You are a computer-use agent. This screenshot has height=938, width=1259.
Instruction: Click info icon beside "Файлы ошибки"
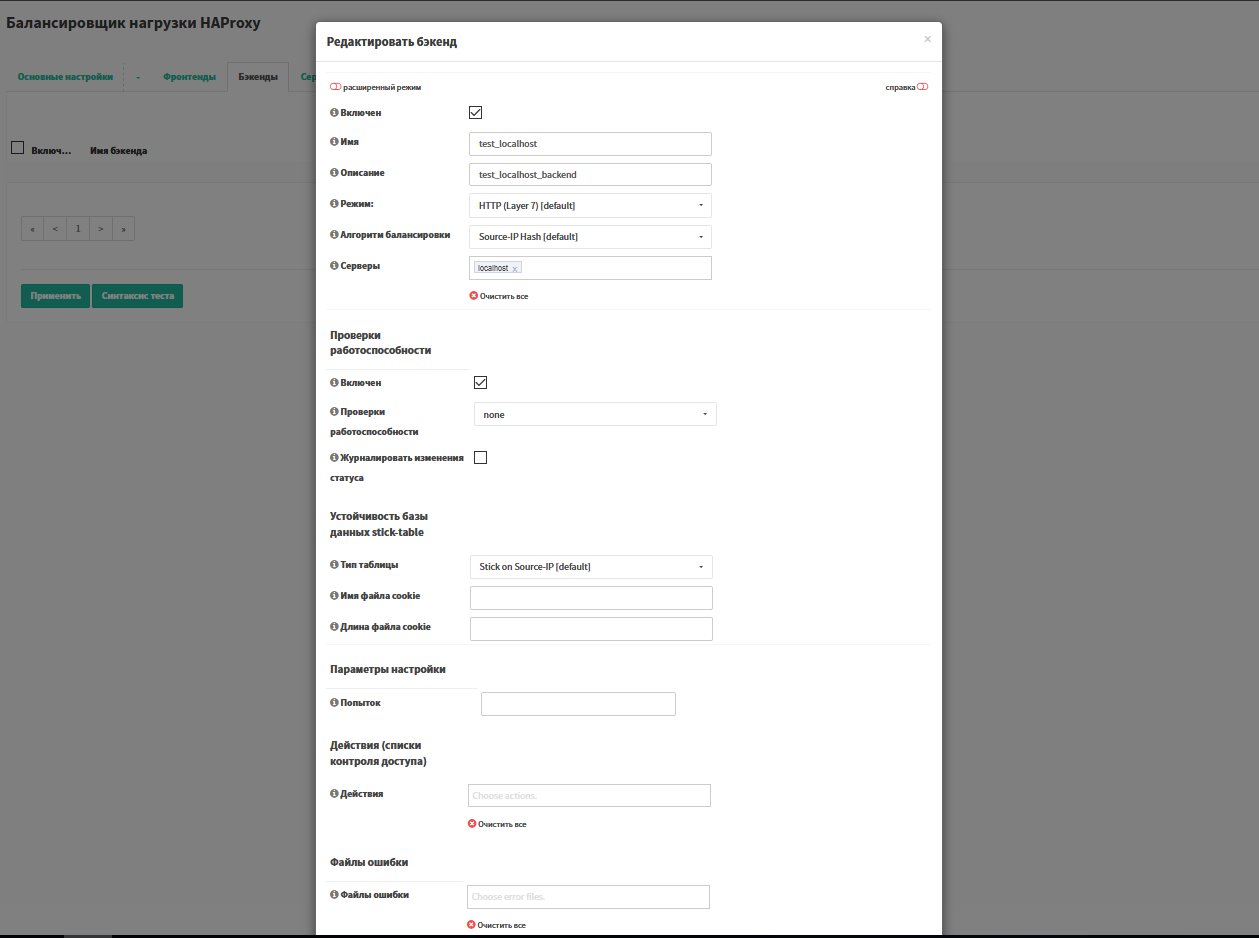point(334,894)
